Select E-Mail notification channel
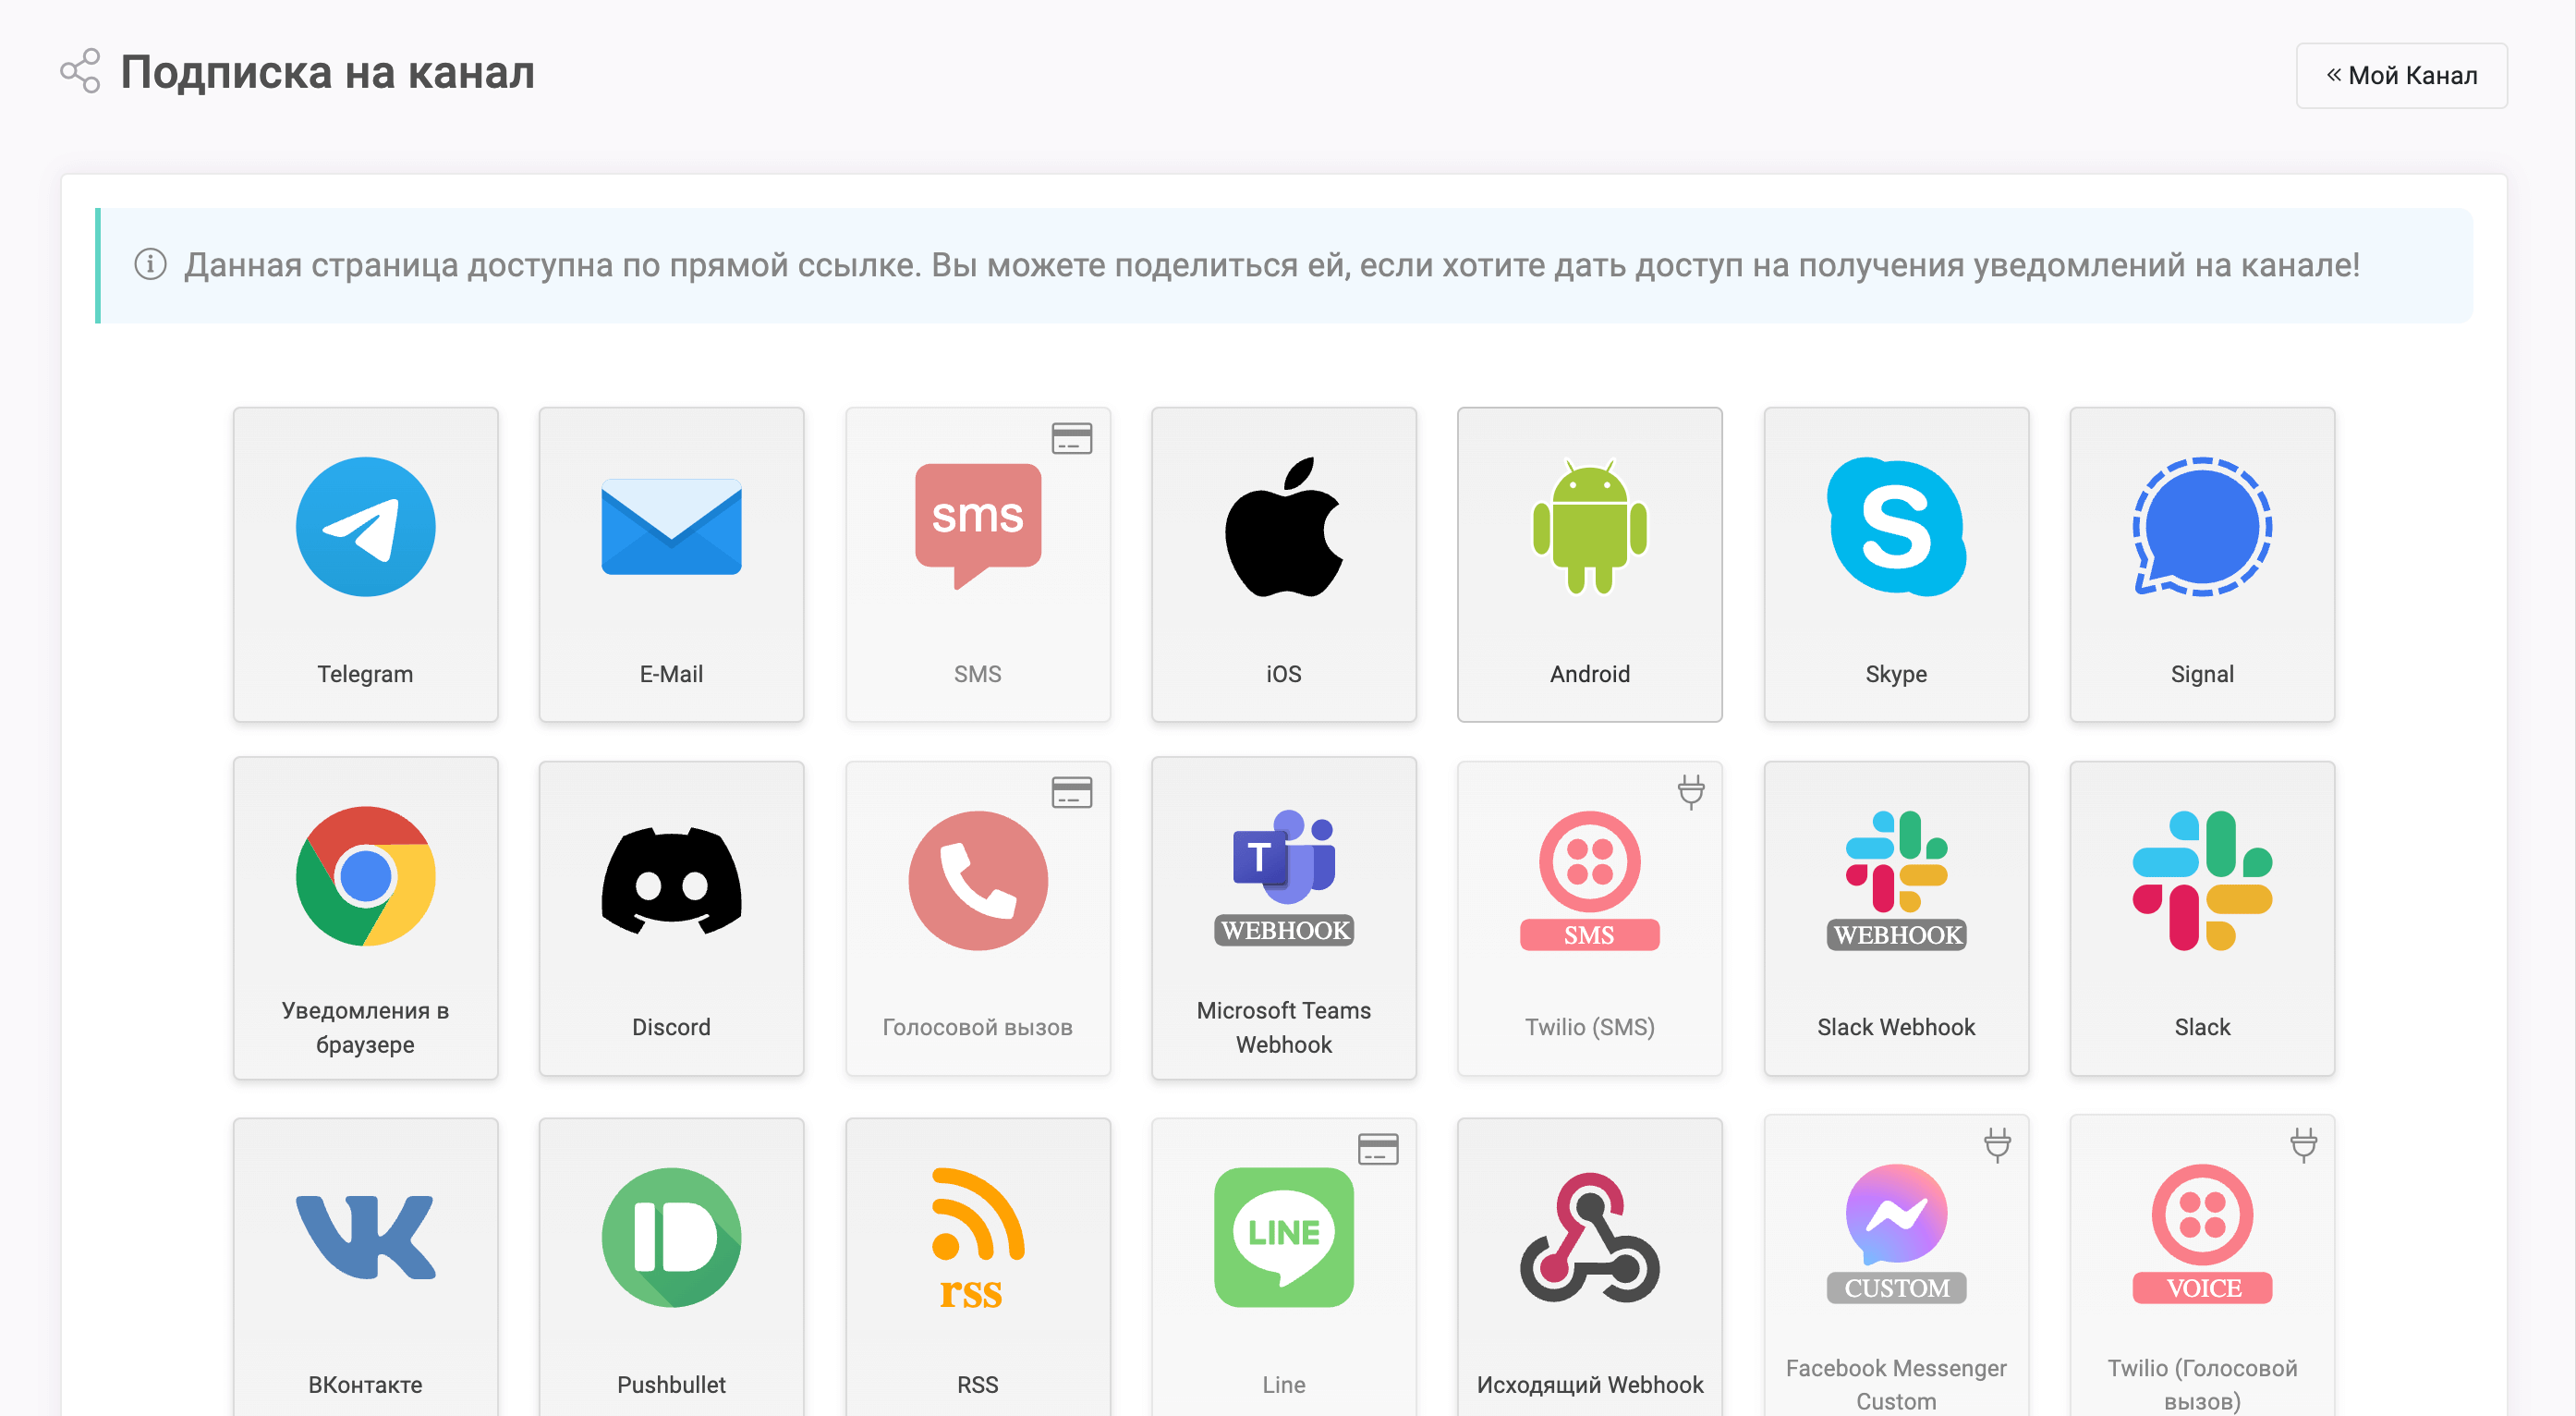2576x1416 pixels. 671,560
